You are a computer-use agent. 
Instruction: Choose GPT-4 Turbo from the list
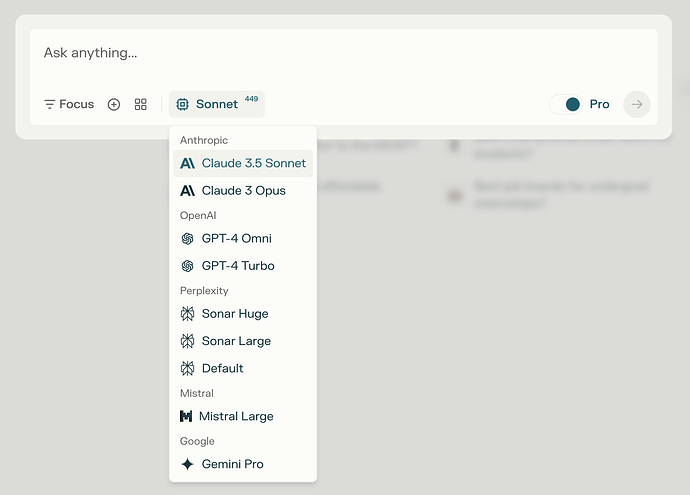pos(243,266)
